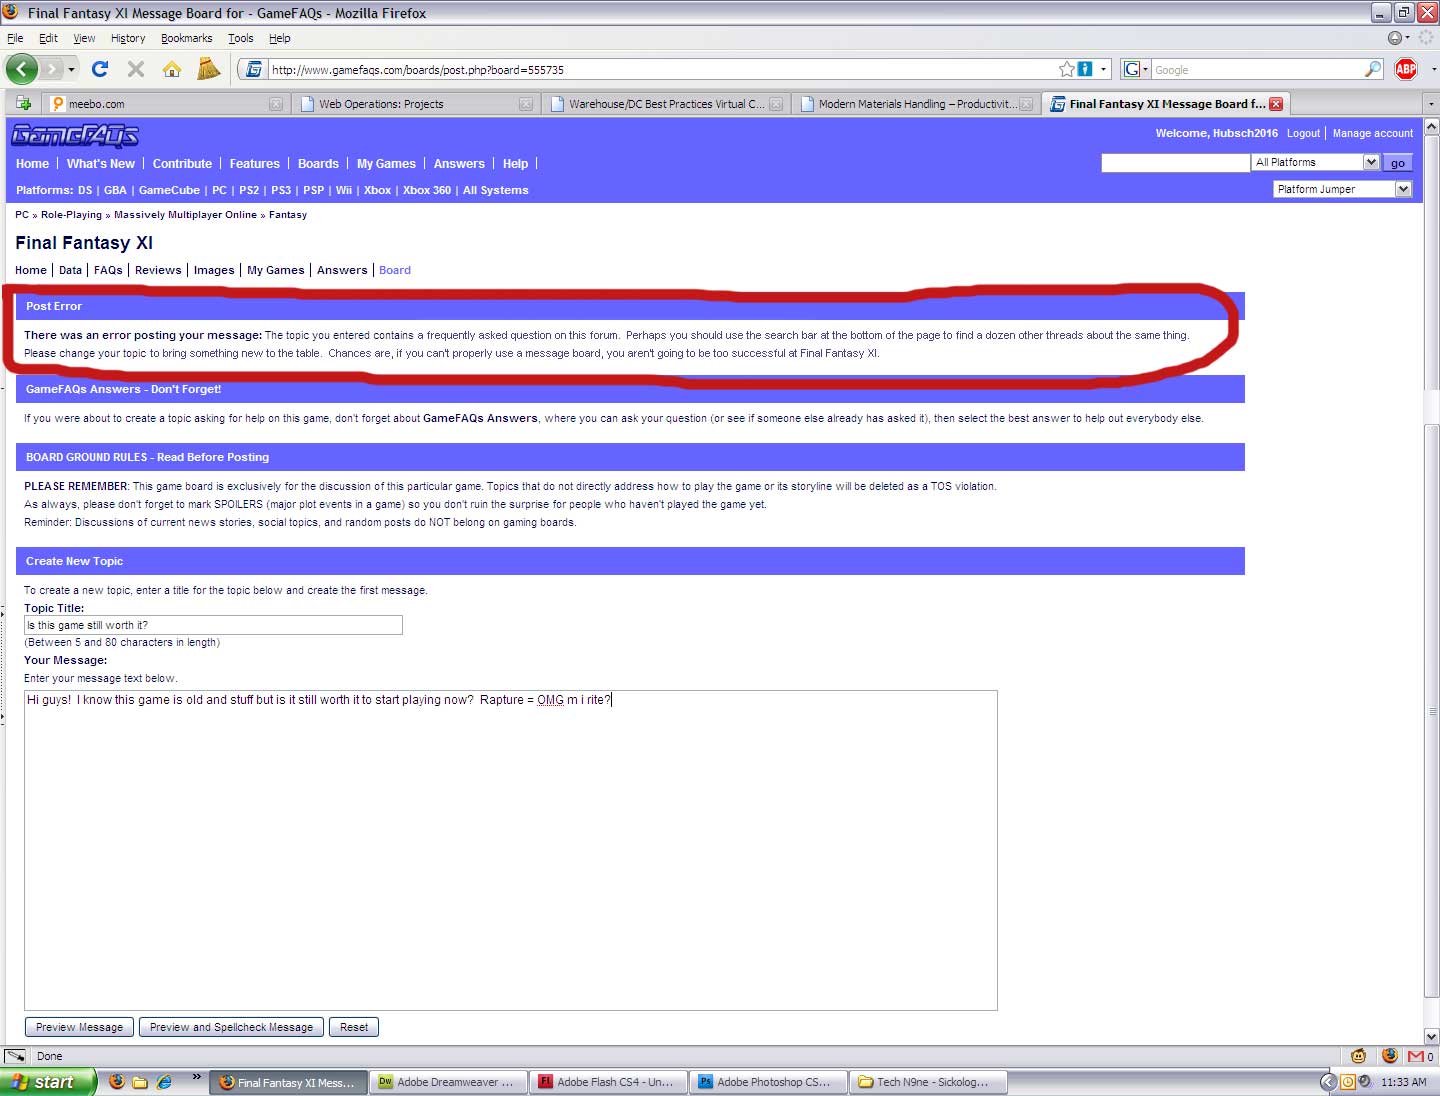
Task: Click inside the Topic Title field
Action: [x=213, y=625]
